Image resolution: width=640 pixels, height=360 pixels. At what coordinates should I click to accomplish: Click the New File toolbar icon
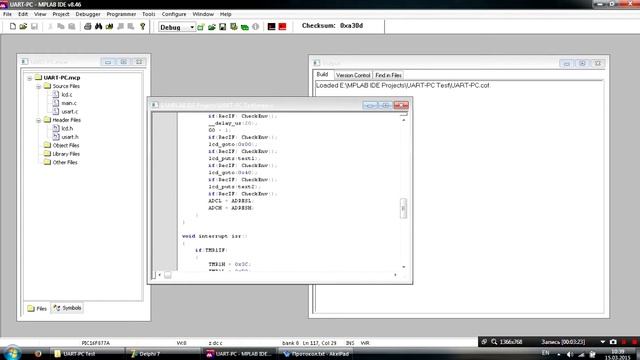(13, 27)
